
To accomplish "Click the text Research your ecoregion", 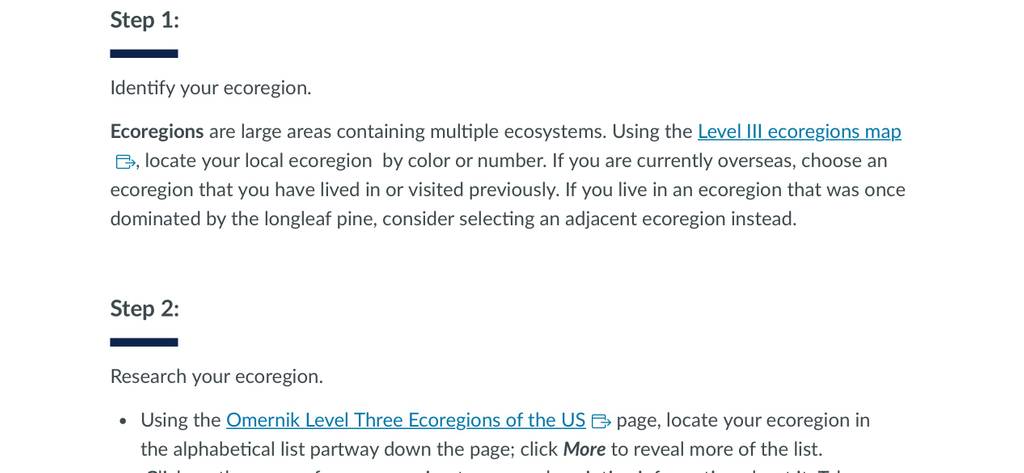I will 216,377.
